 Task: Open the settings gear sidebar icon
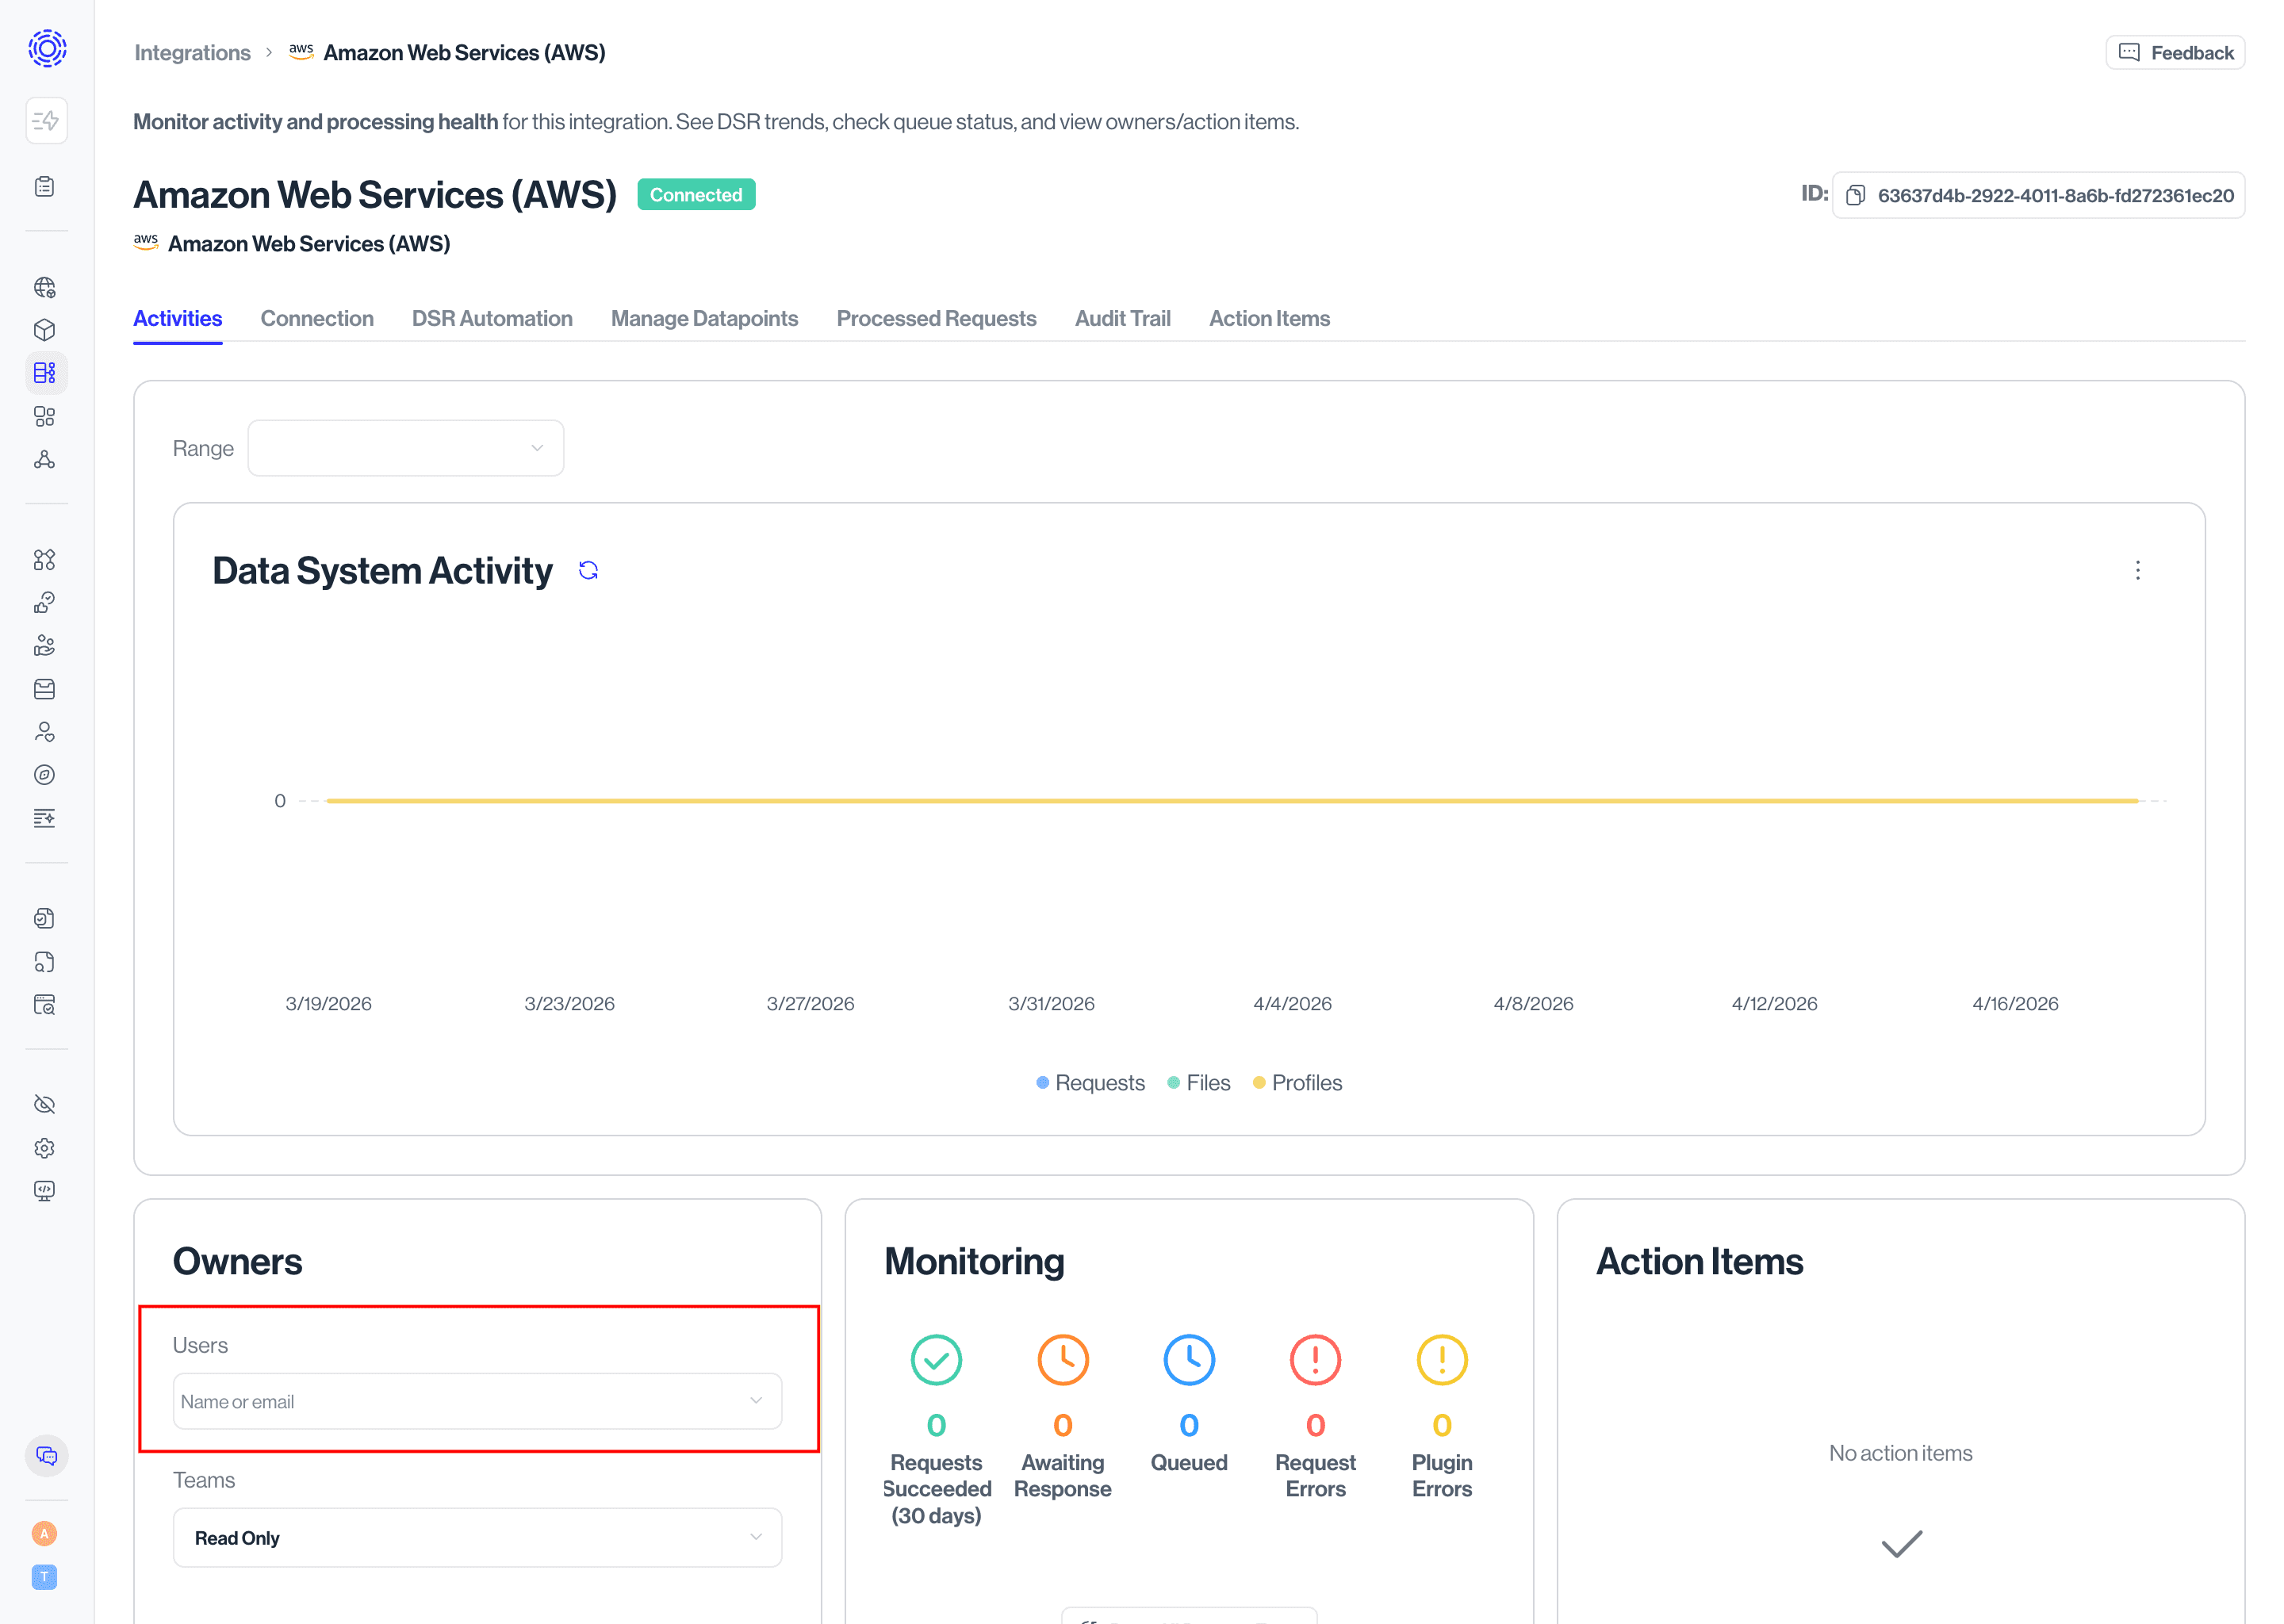pyautogui.click(x=45, y=1148)
